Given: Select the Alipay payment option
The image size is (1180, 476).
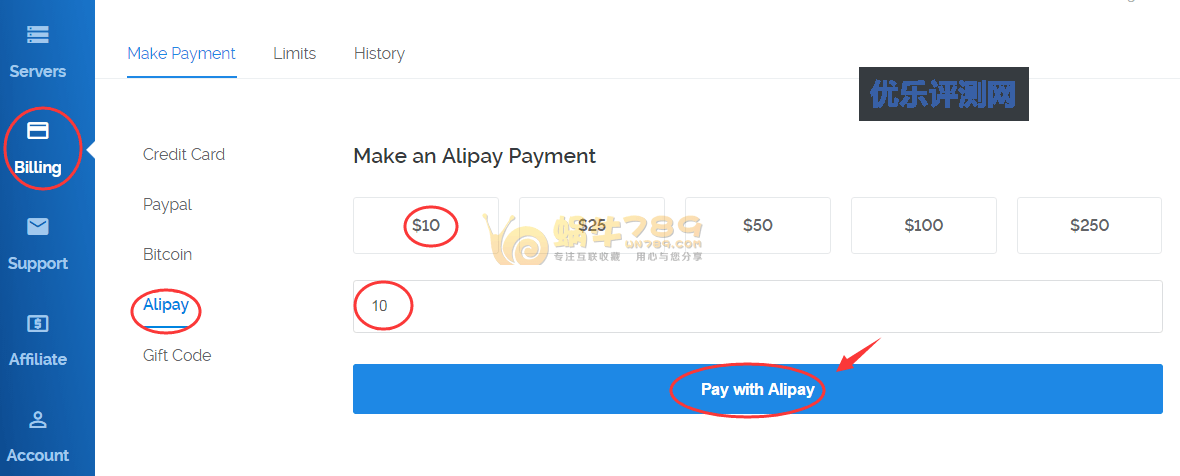Looking at the screenshot, I should click(x=166, y=304).
